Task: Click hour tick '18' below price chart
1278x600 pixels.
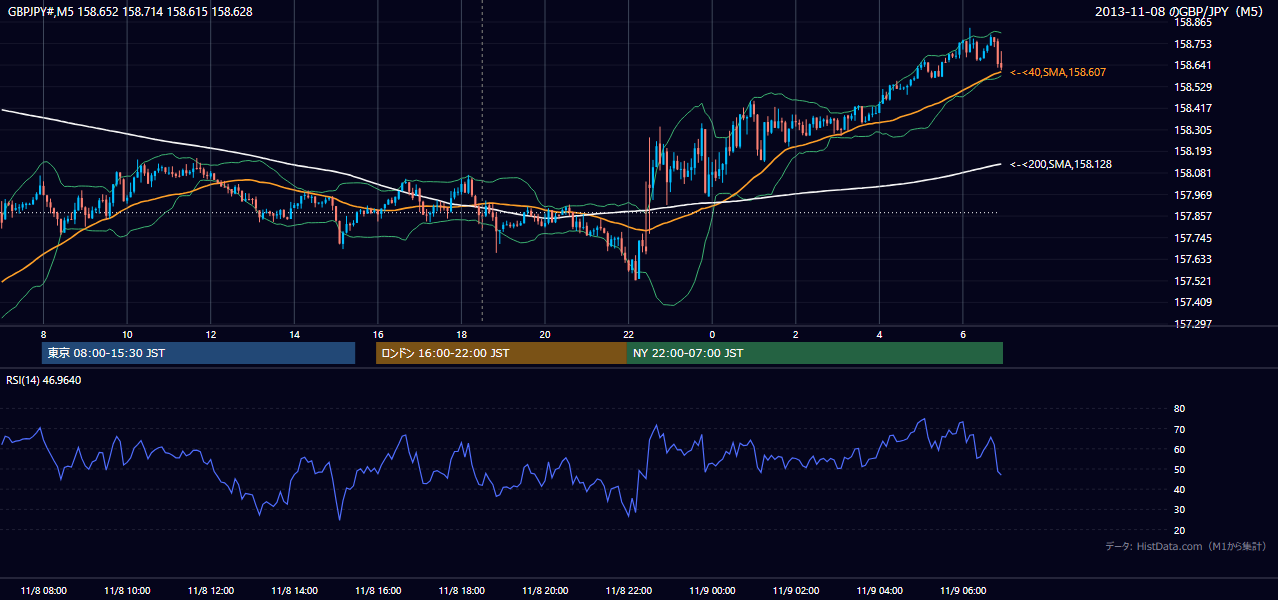Action: tap(461, 334)
